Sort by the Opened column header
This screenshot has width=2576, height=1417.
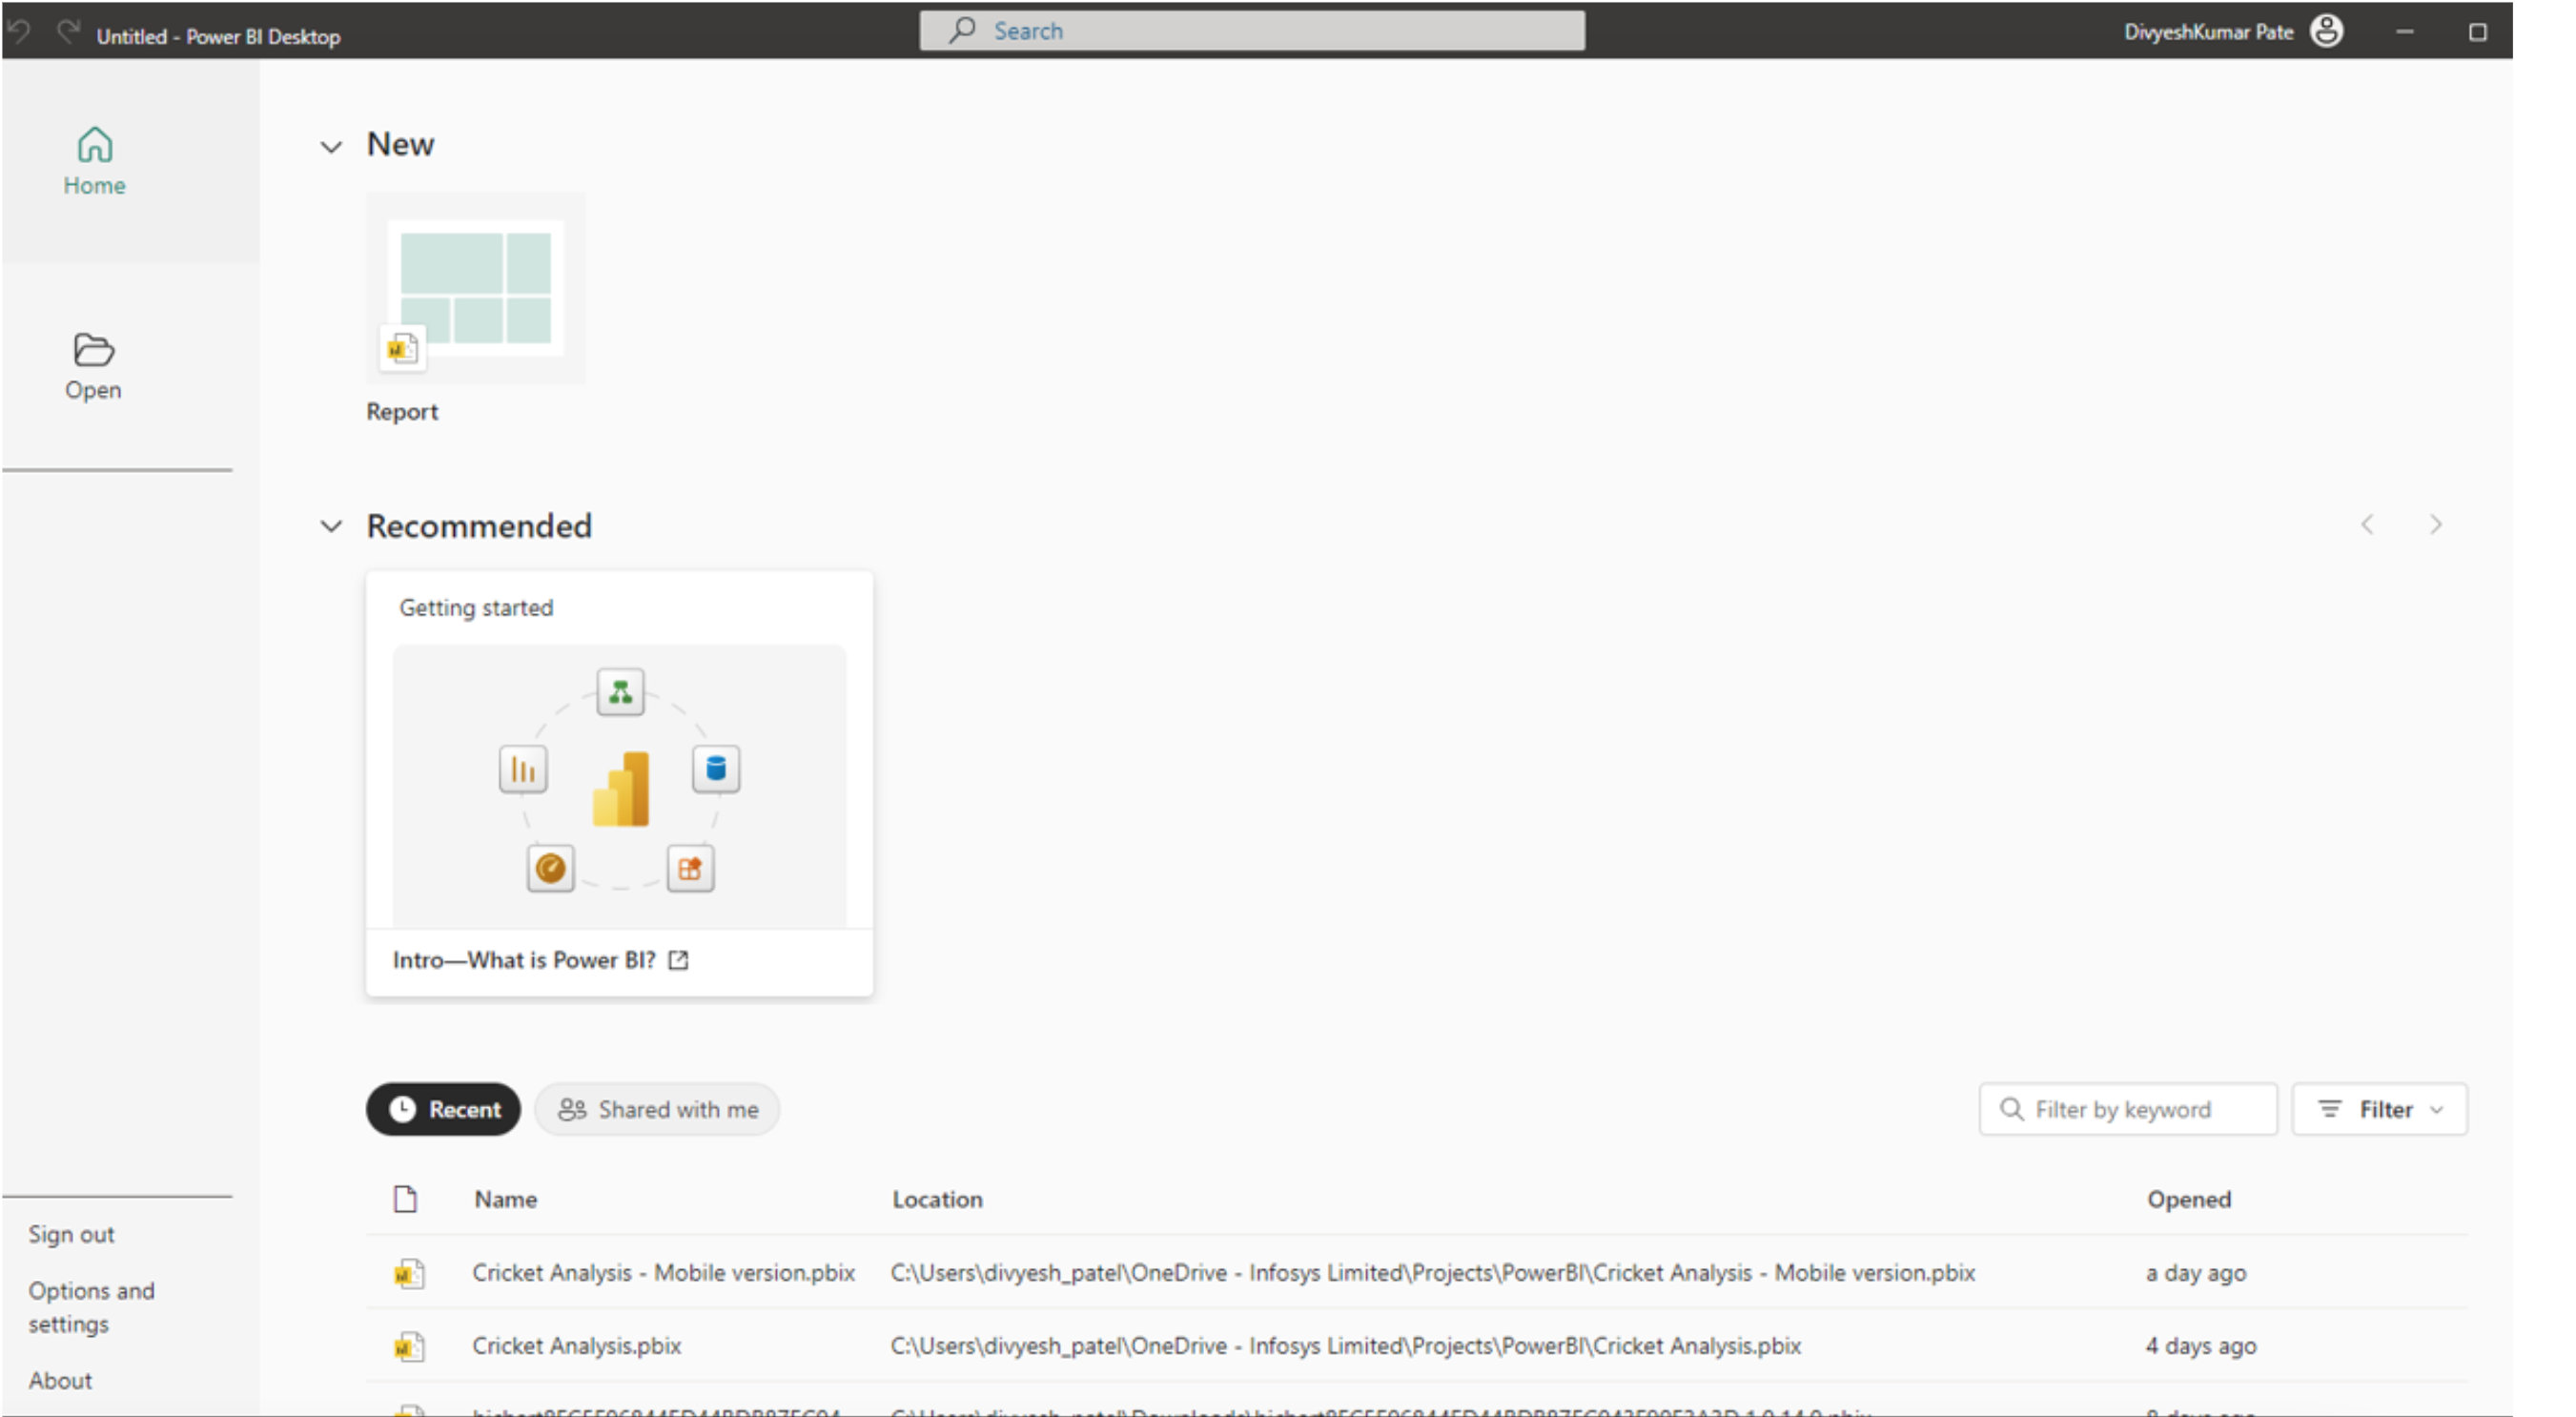(x=2188, y=1199)
